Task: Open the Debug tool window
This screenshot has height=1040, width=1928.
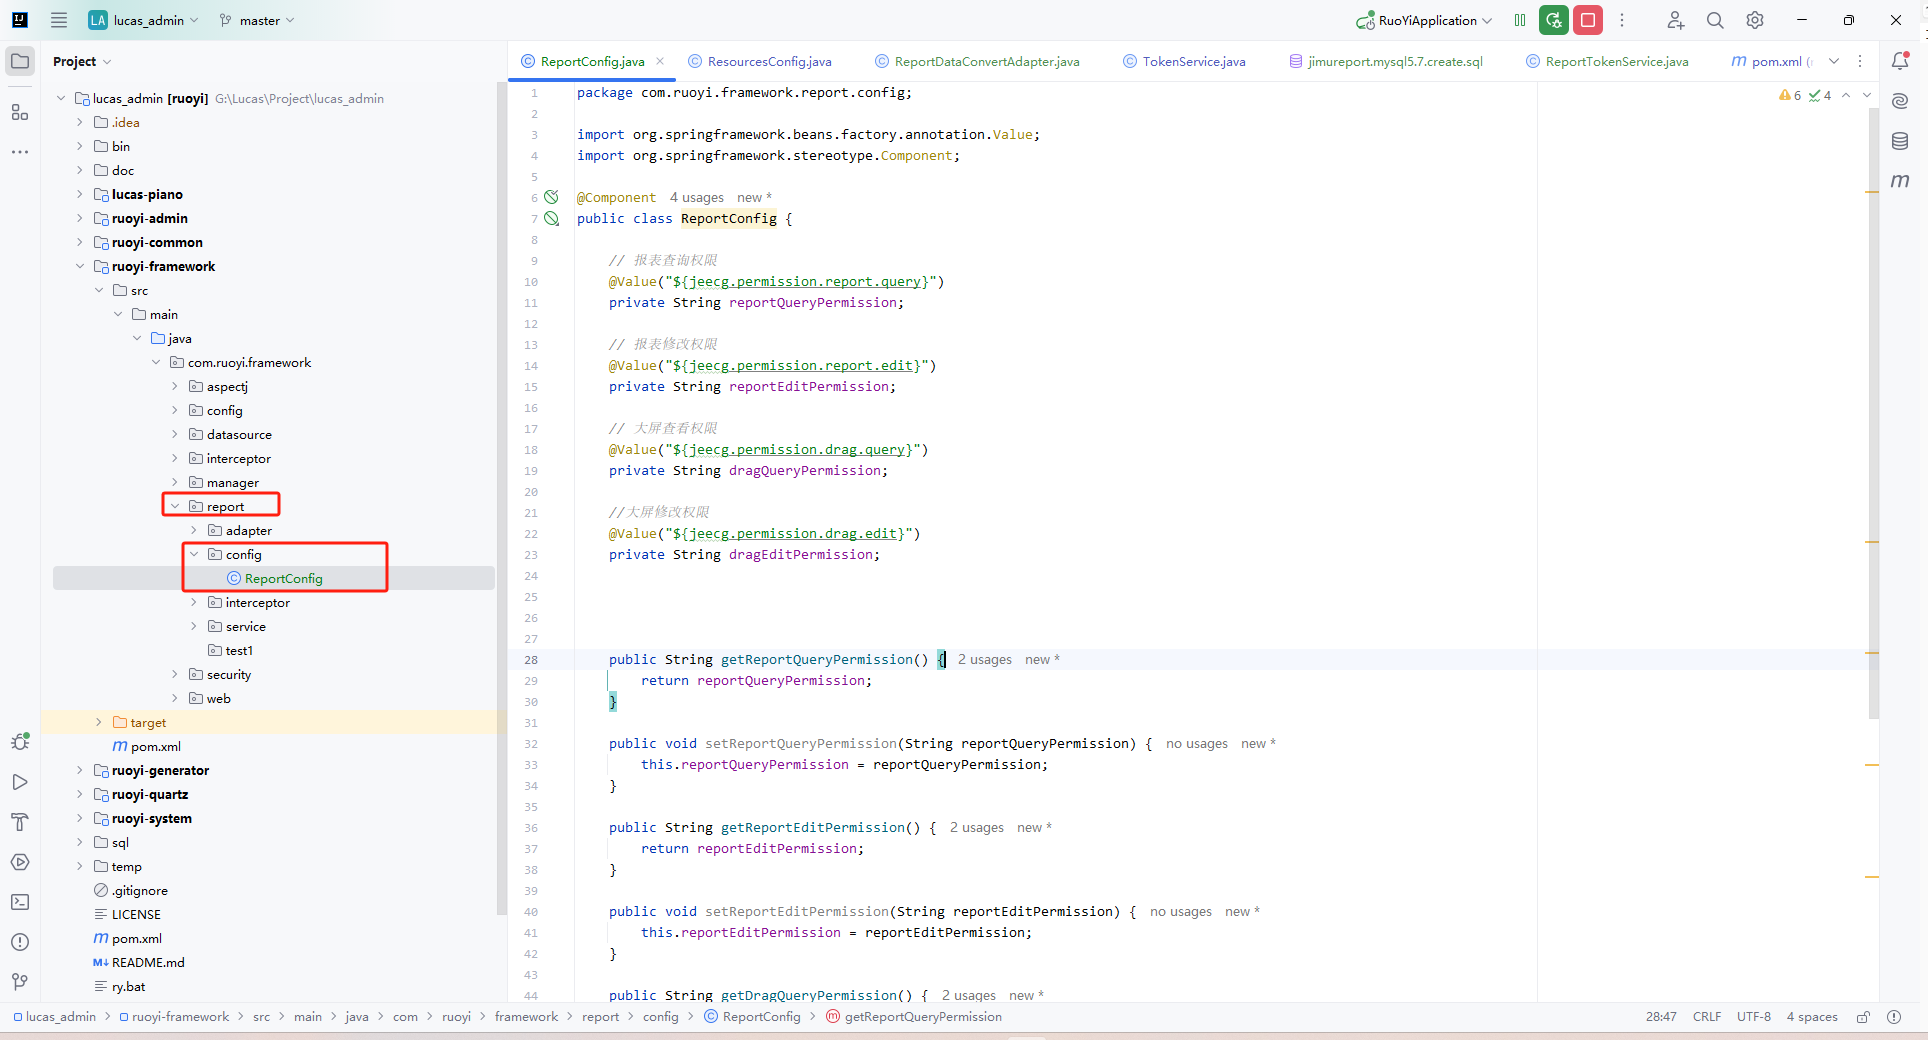Action: coord(20,742)
